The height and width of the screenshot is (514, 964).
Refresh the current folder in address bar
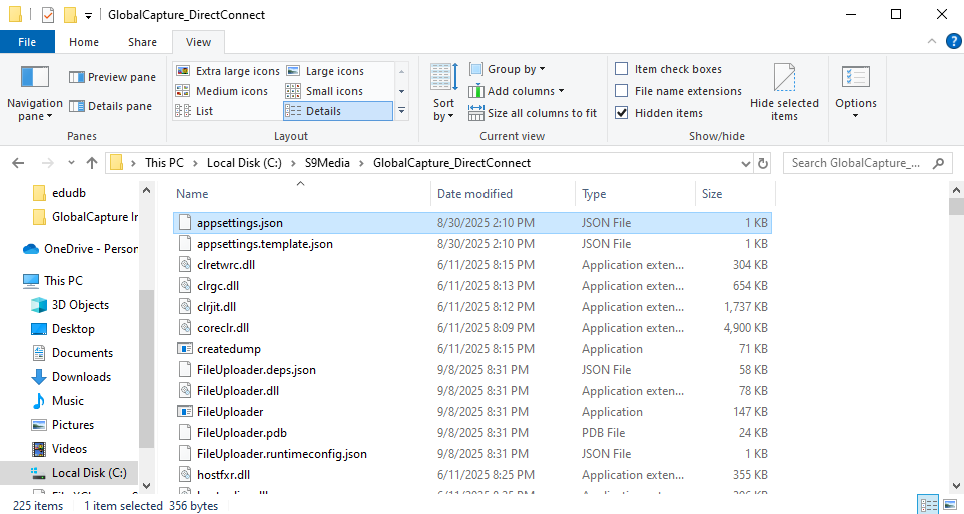(x=764, y=163)
